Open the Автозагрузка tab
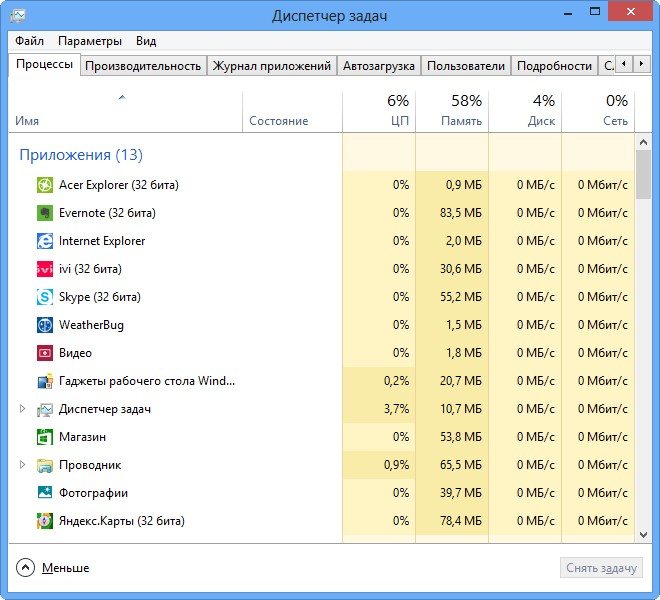Viewport: 660px width, 600px height. (379, 66)
